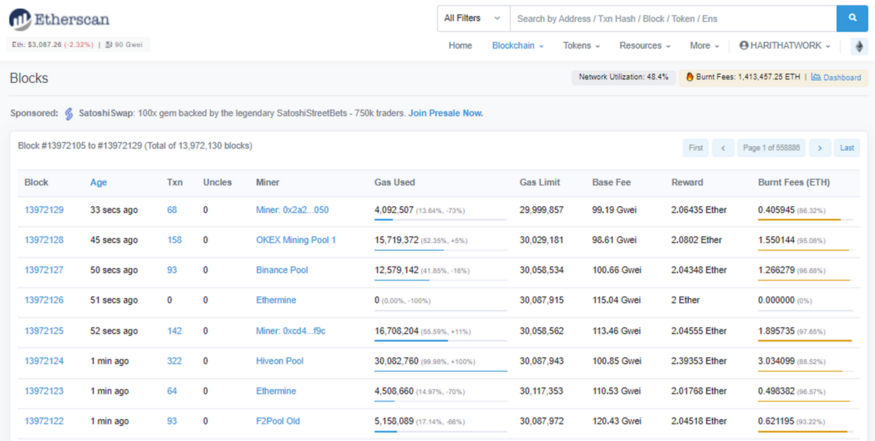Focus the address search input field
This screenshot has height=441, width=875.
point(673,18)
